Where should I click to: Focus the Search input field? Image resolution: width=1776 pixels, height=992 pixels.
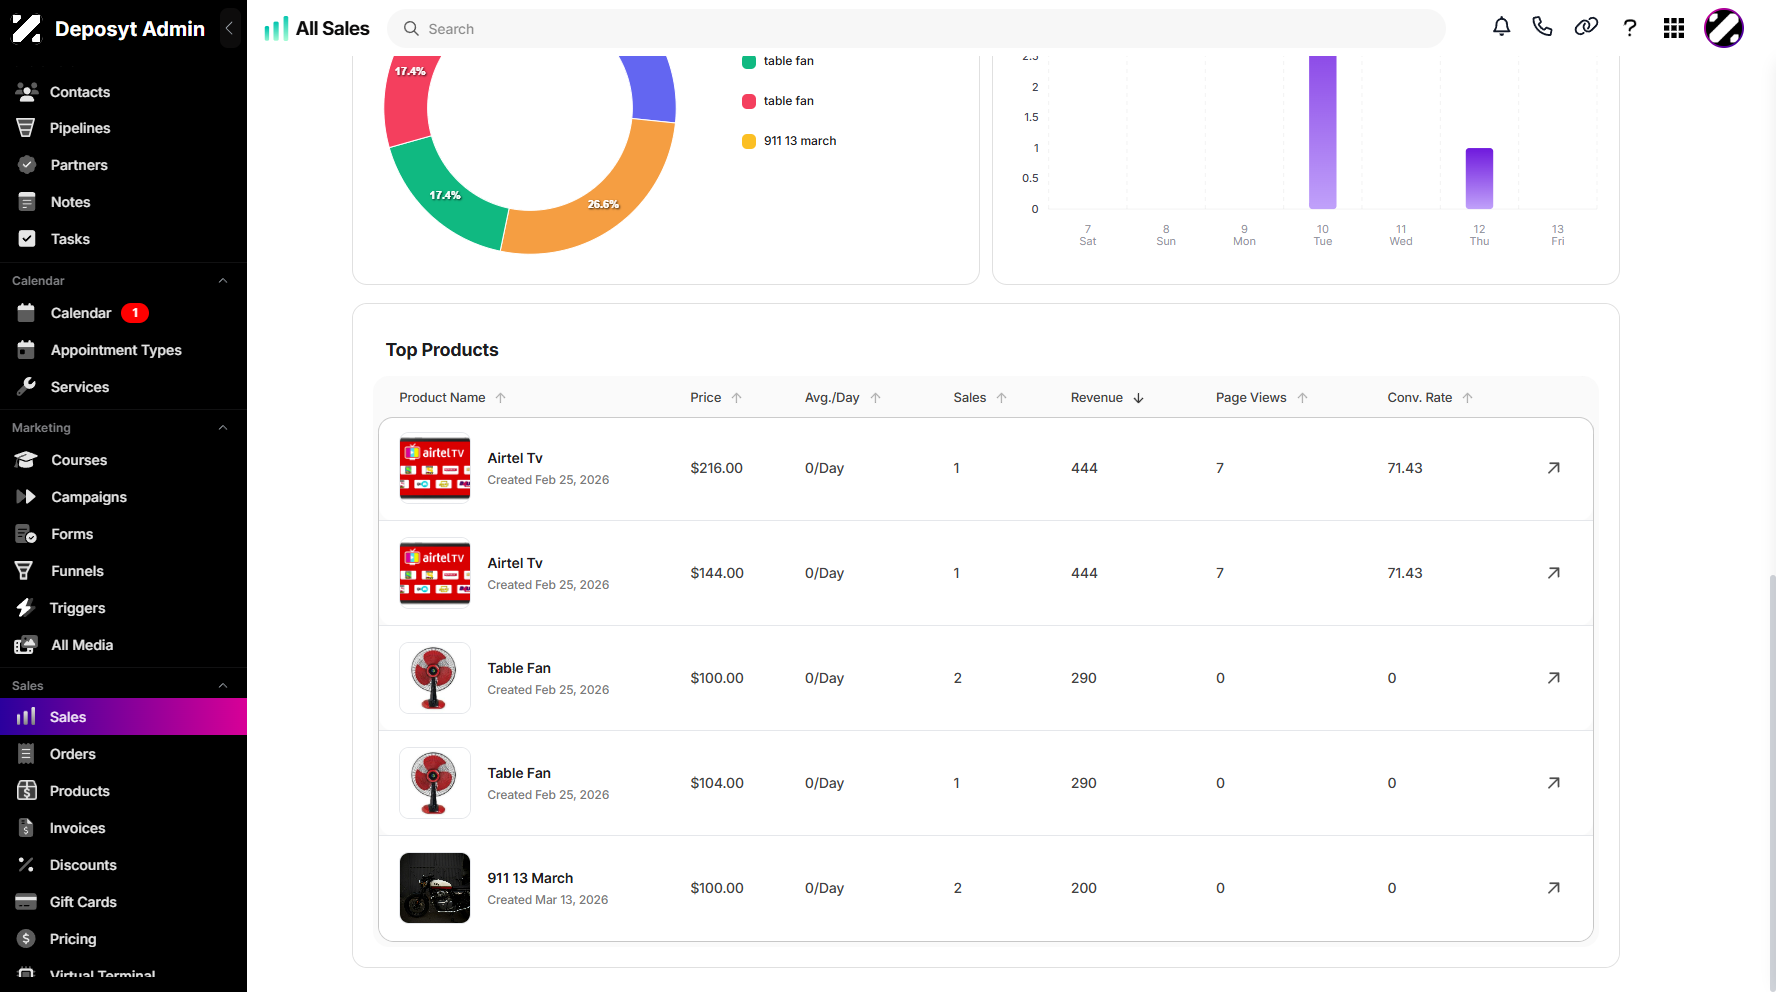[915, 29]
